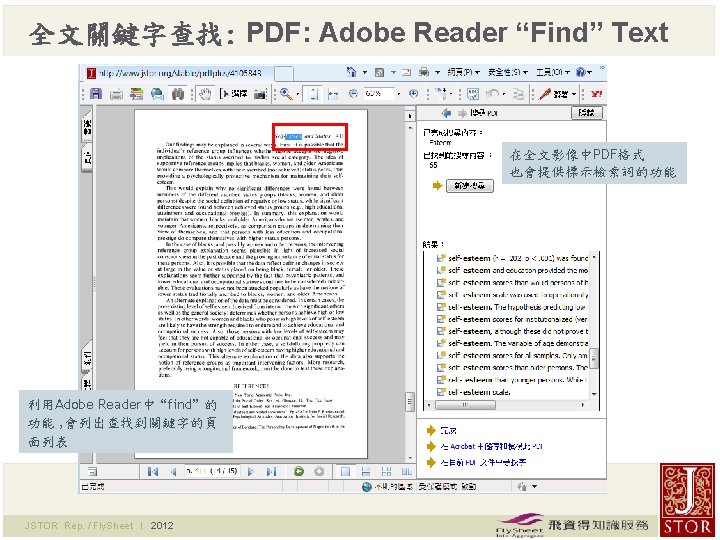Open the RSS feeds icon in browser bar
Viewport: 720px width, 540px height.
tap(379, 72)
